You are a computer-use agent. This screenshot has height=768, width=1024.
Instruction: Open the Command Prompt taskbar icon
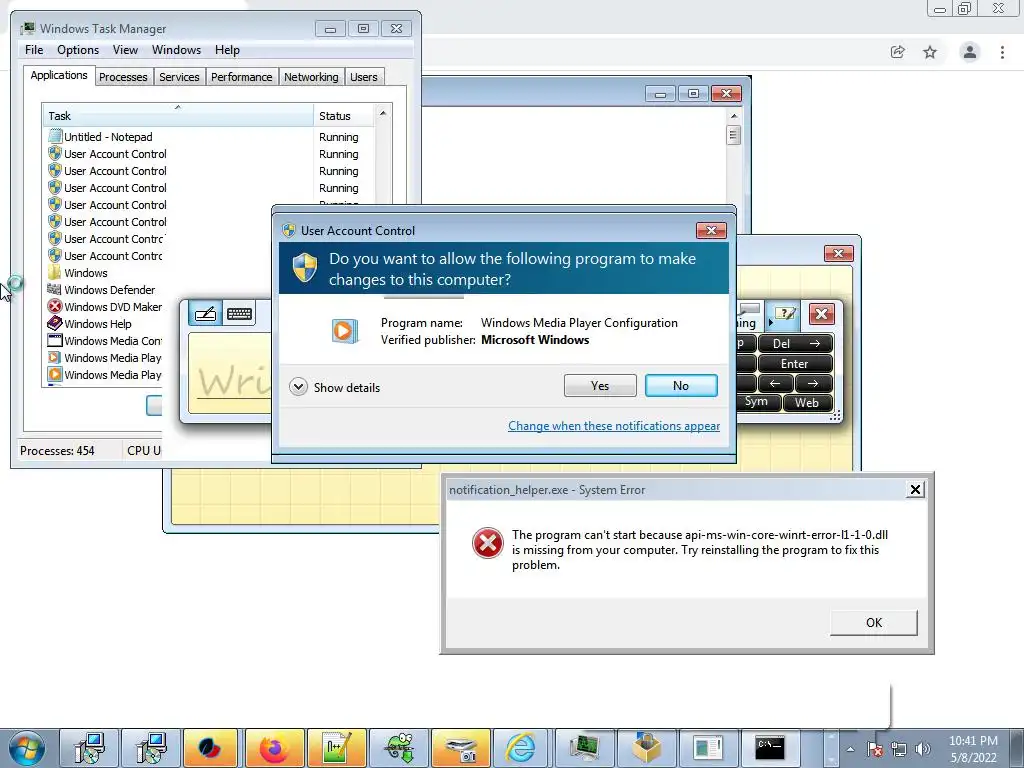tap(770, 748)
